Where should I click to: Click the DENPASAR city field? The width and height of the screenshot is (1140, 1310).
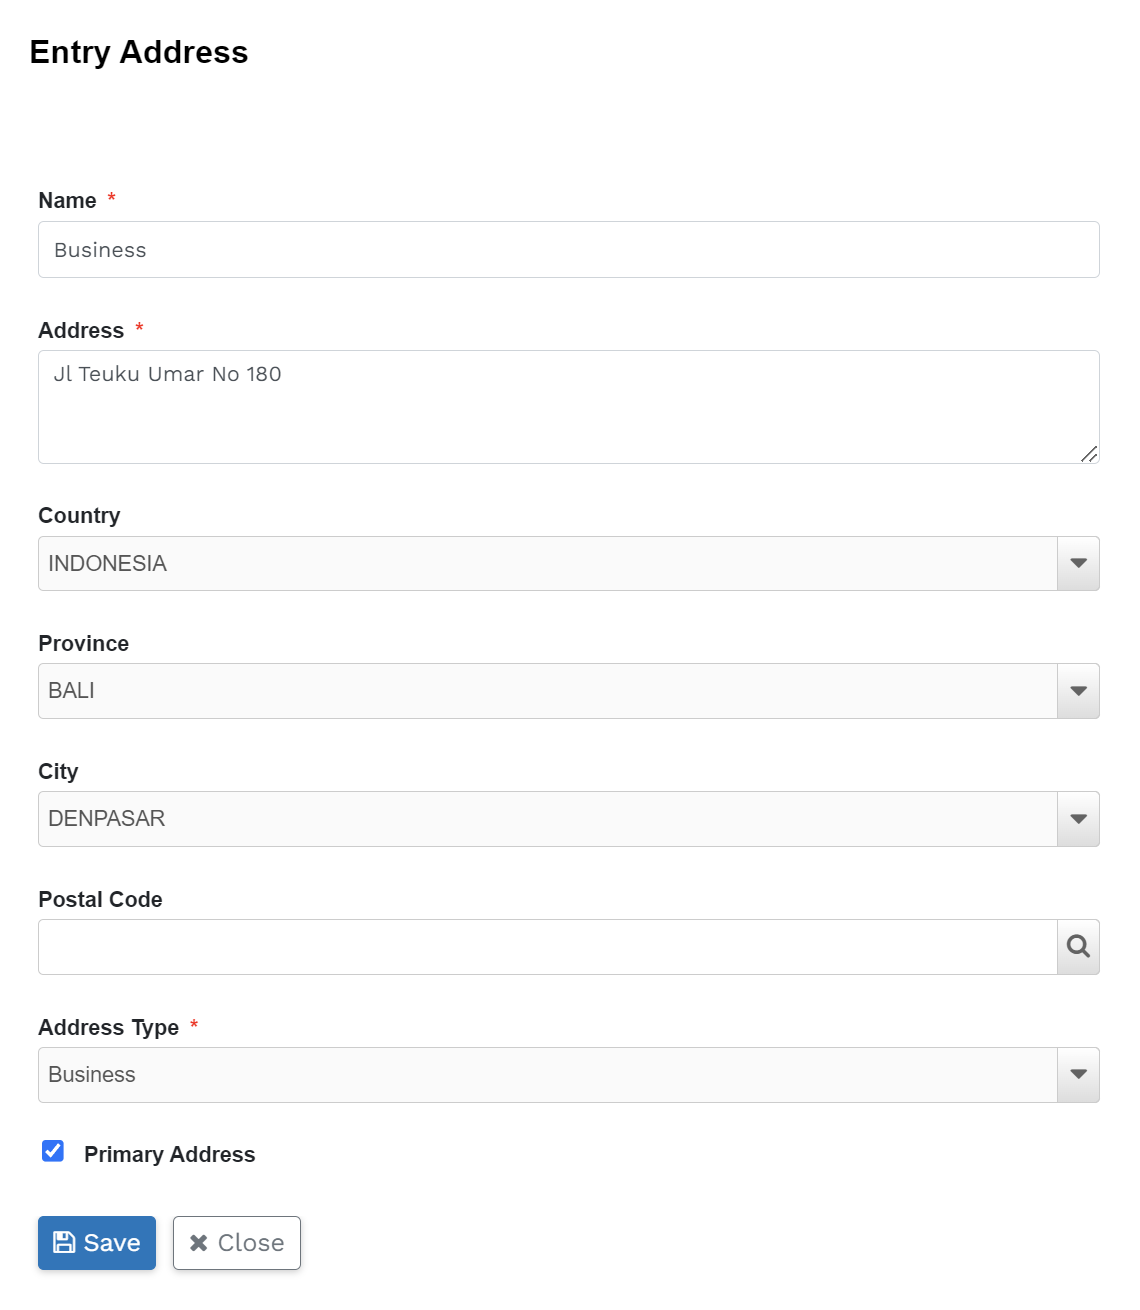coord(547,819)
